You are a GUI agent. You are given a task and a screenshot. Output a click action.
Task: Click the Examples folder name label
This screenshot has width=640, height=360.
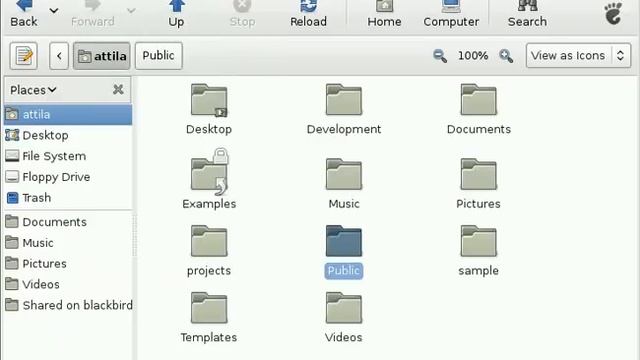point(209,204)
